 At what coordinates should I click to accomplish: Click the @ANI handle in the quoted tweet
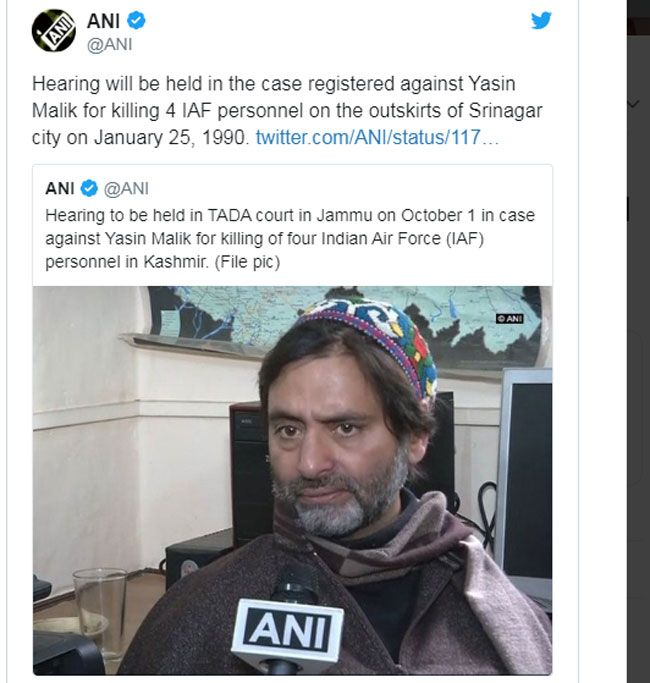point(126,187)
